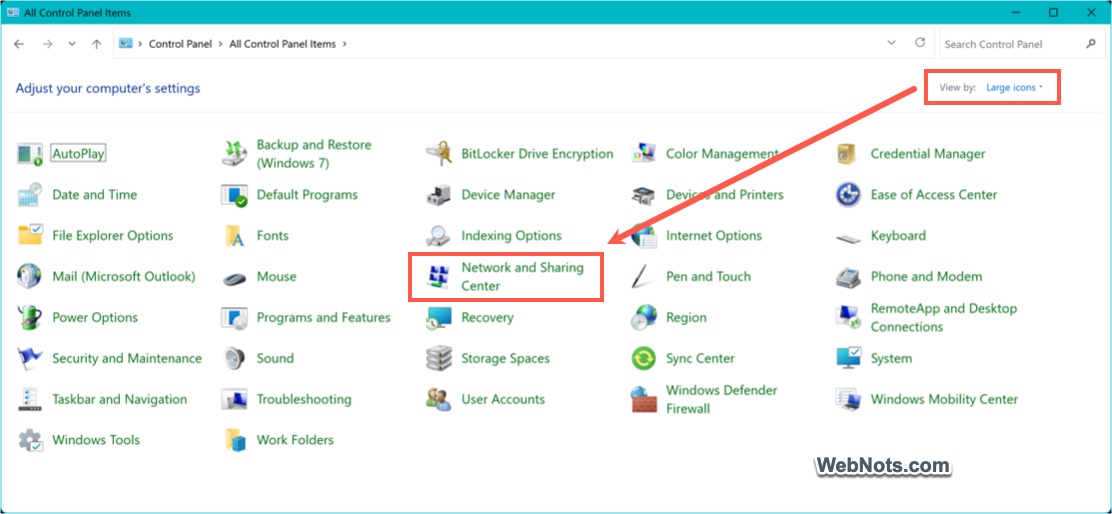Screen dimensions: 1112x514
Task: Open the Mail (Microsoft Outlook) icon
Action: point(30,276)
